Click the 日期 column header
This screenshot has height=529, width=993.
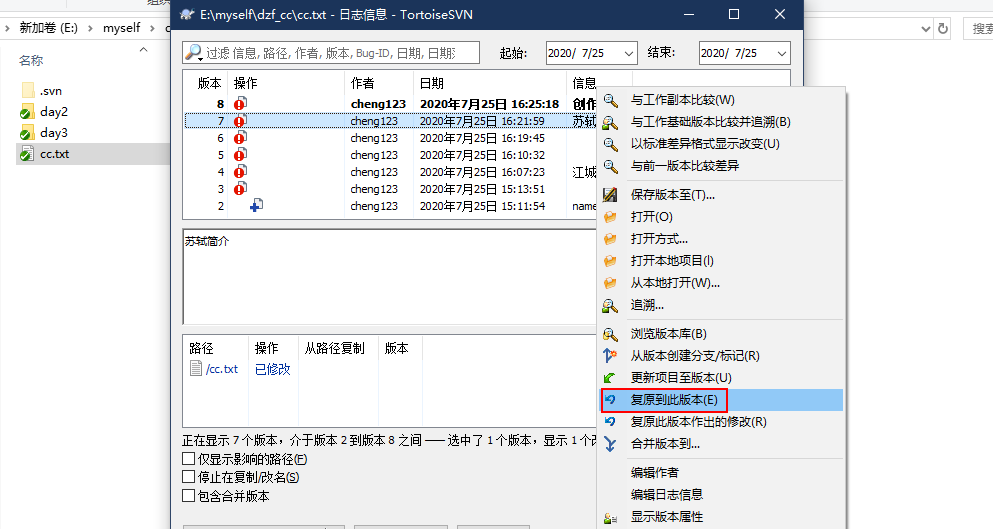click(432, 83)
